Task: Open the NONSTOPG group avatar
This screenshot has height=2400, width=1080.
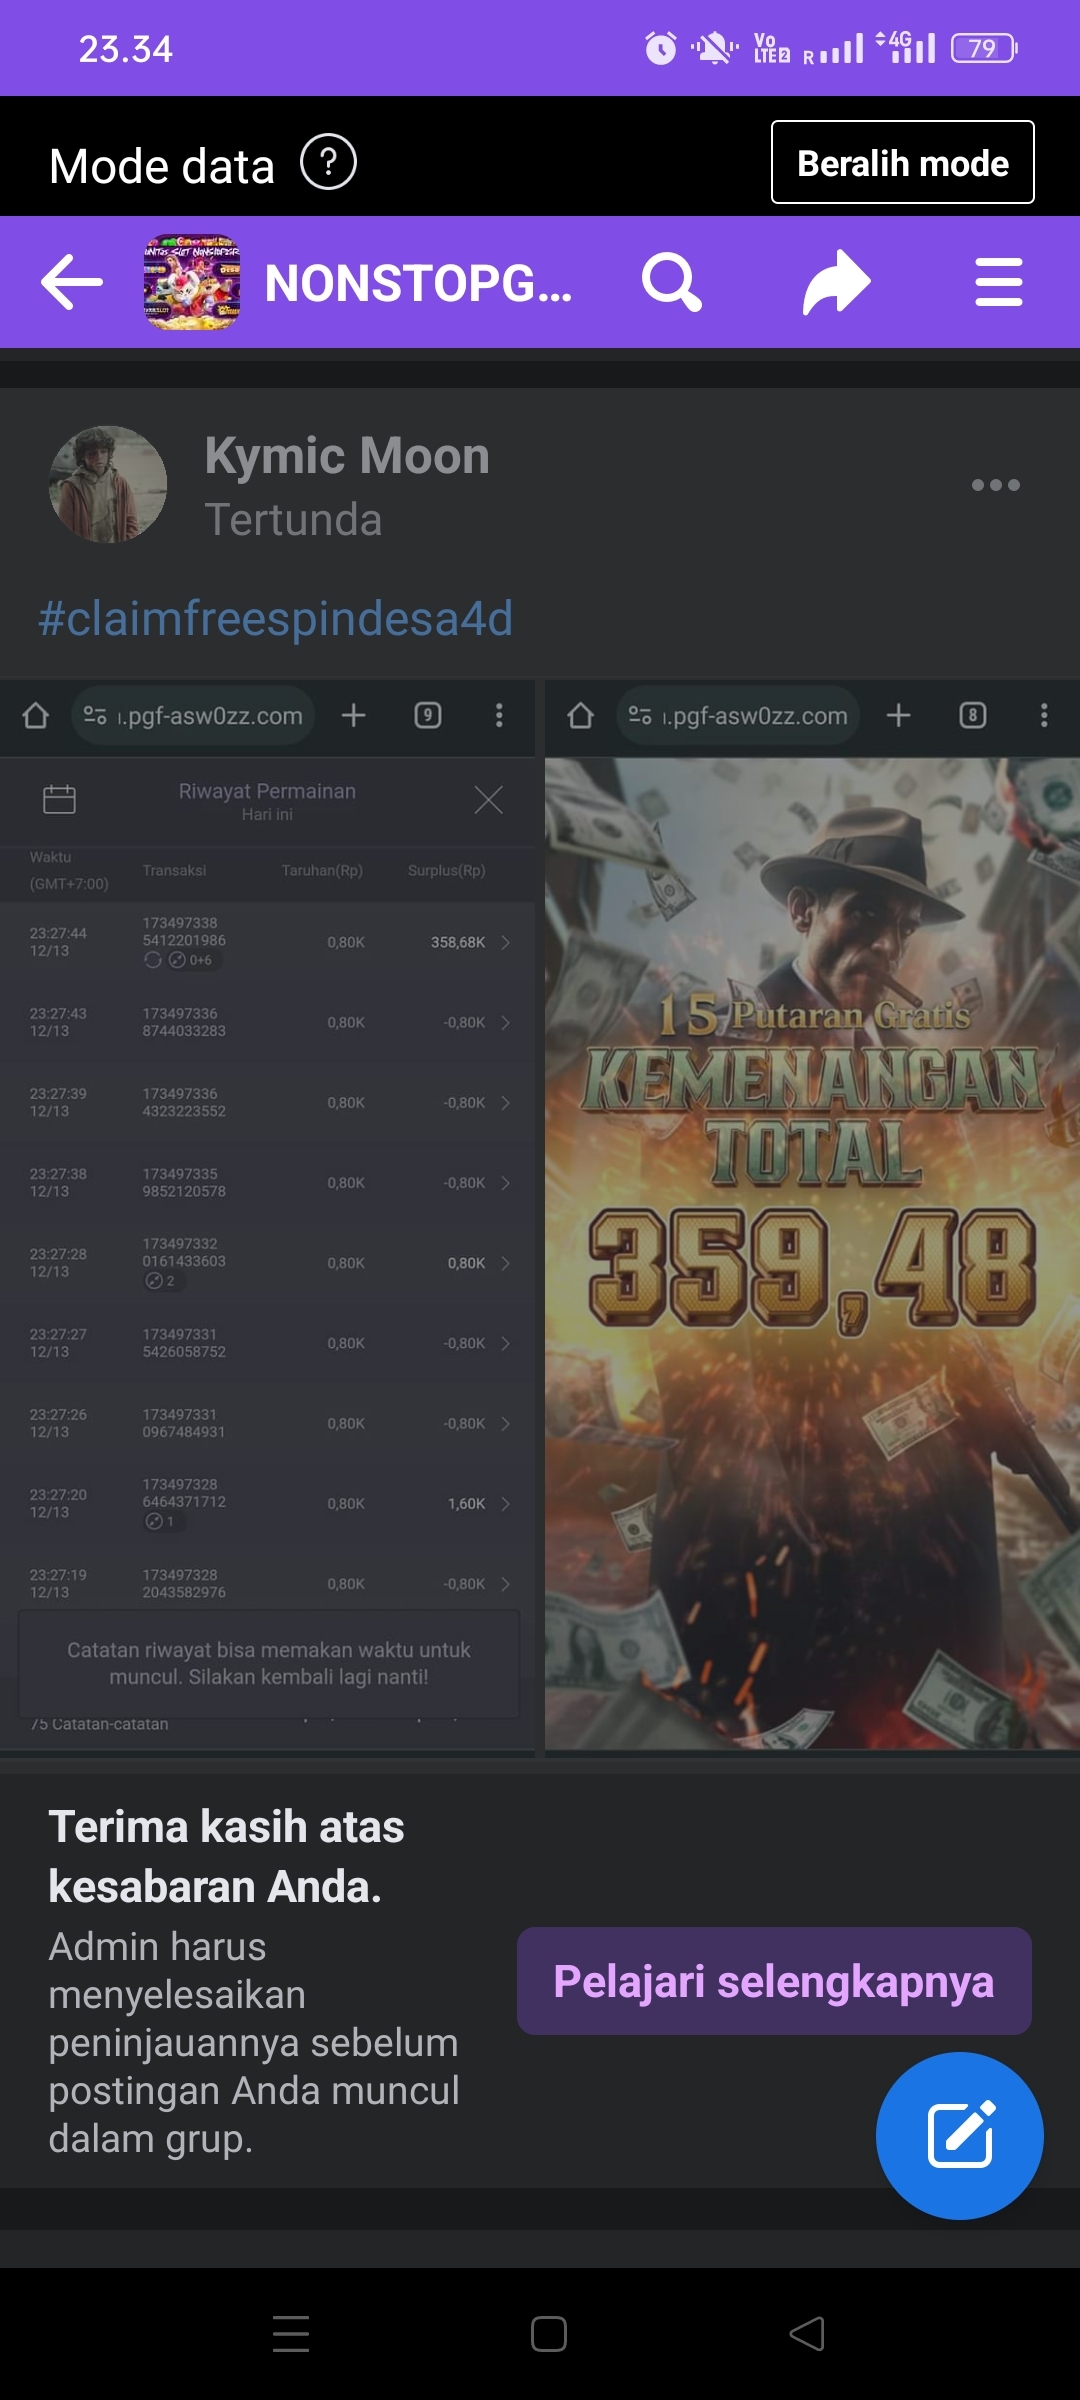Action: [x=192, y=282]
